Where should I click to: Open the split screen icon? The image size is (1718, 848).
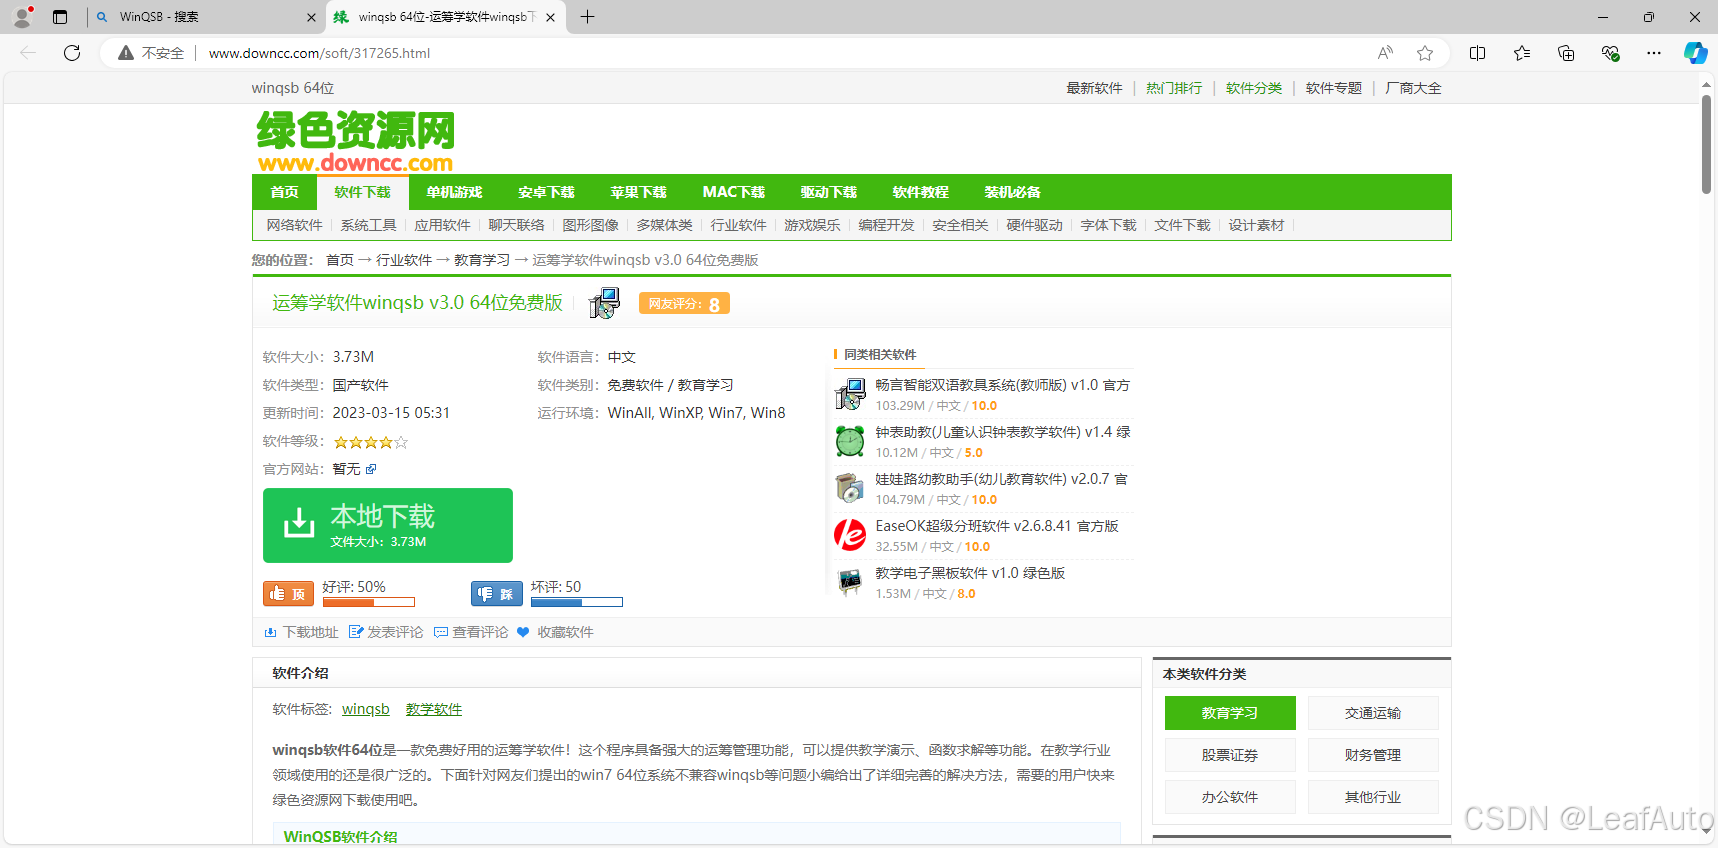(x=1477, y=53)
